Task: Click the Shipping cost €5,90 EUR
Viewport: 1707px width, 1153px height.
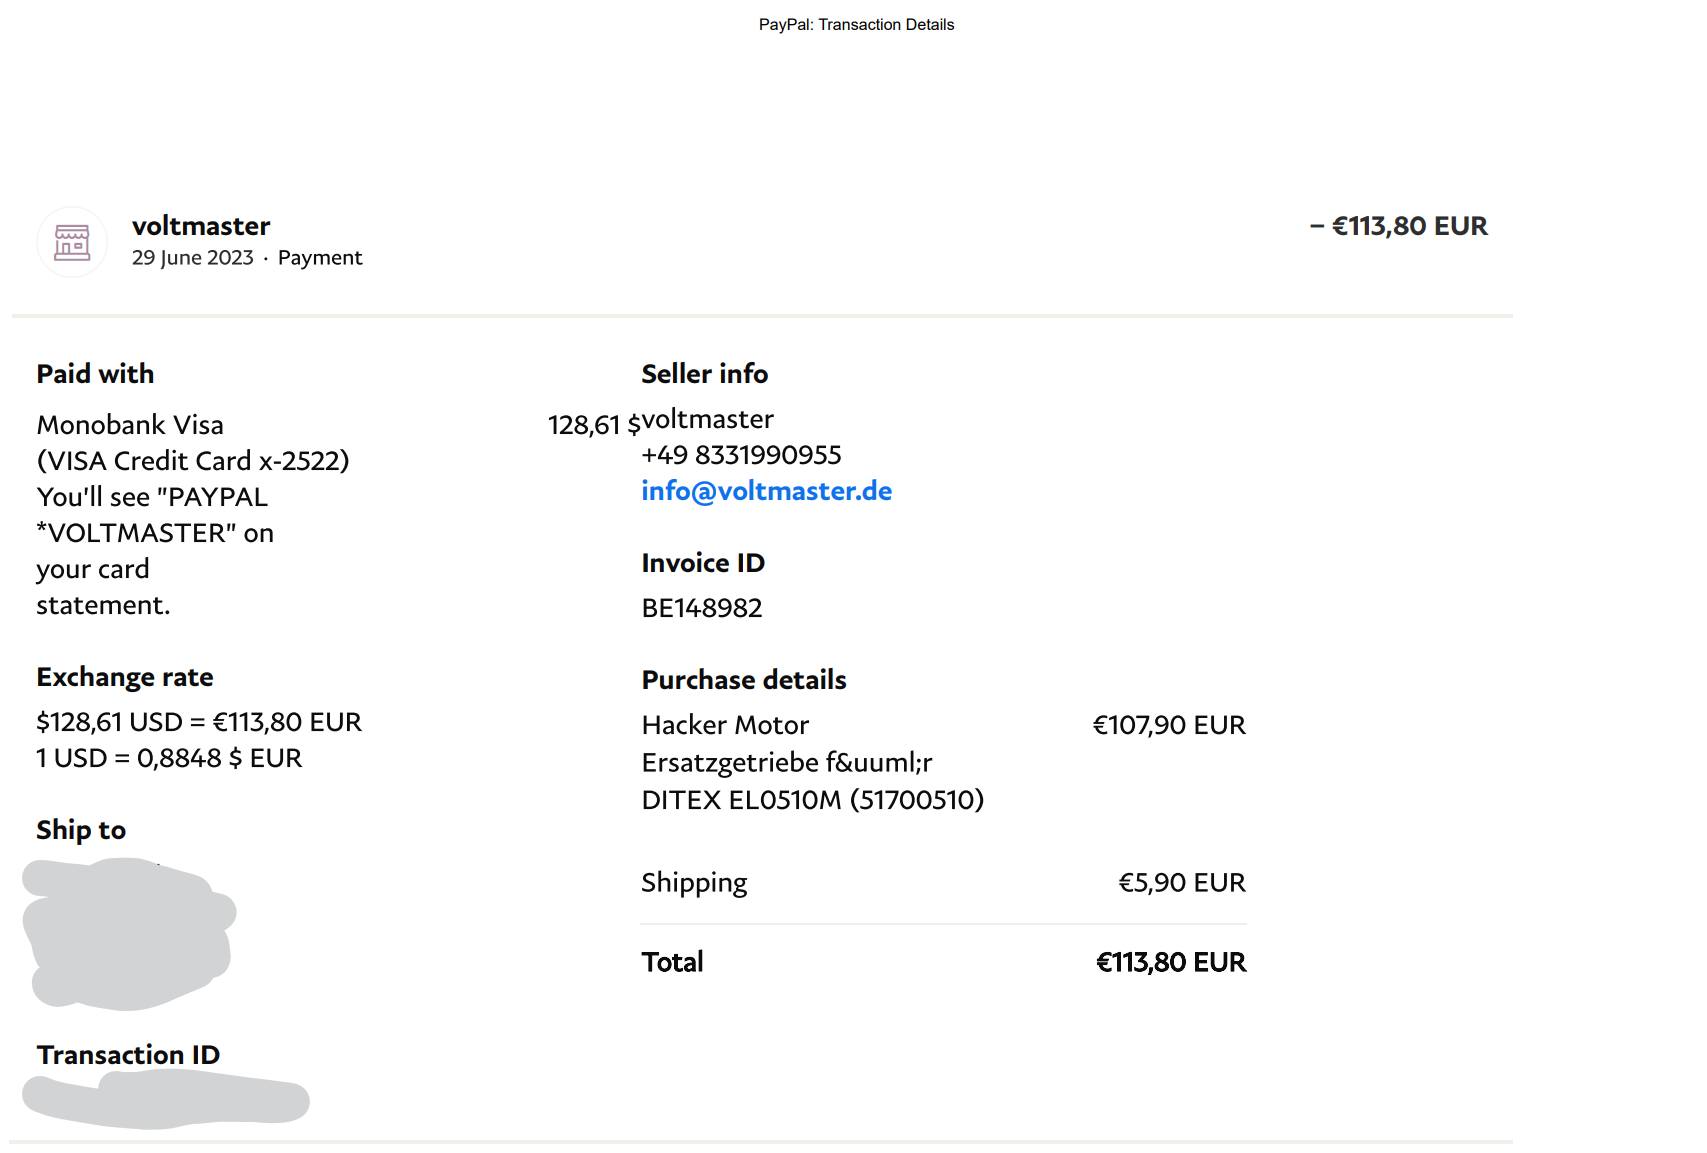Action: (1182, 883)
